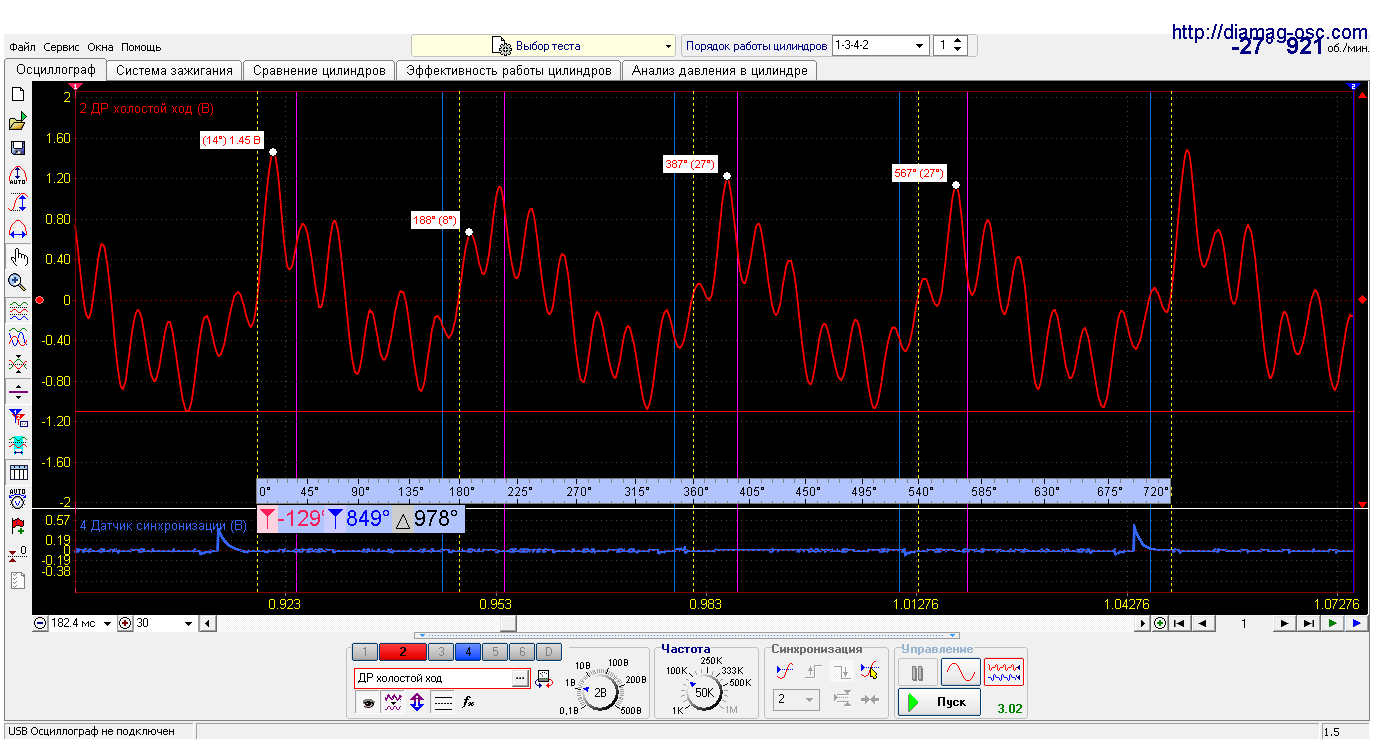Click the voltage range knob showing 2В
1382x744 pixels.
600,692
